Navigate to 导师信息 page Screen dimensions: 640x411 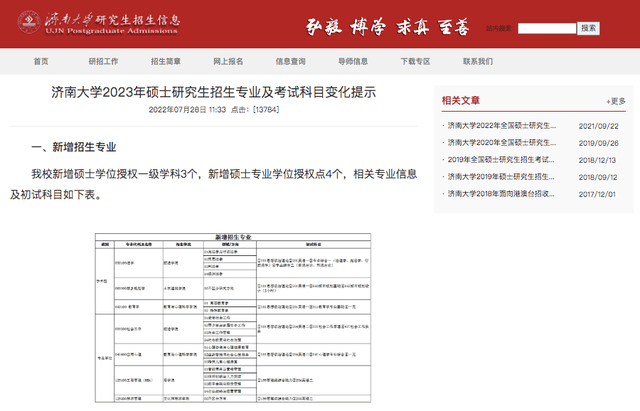(x=352, y=62)
